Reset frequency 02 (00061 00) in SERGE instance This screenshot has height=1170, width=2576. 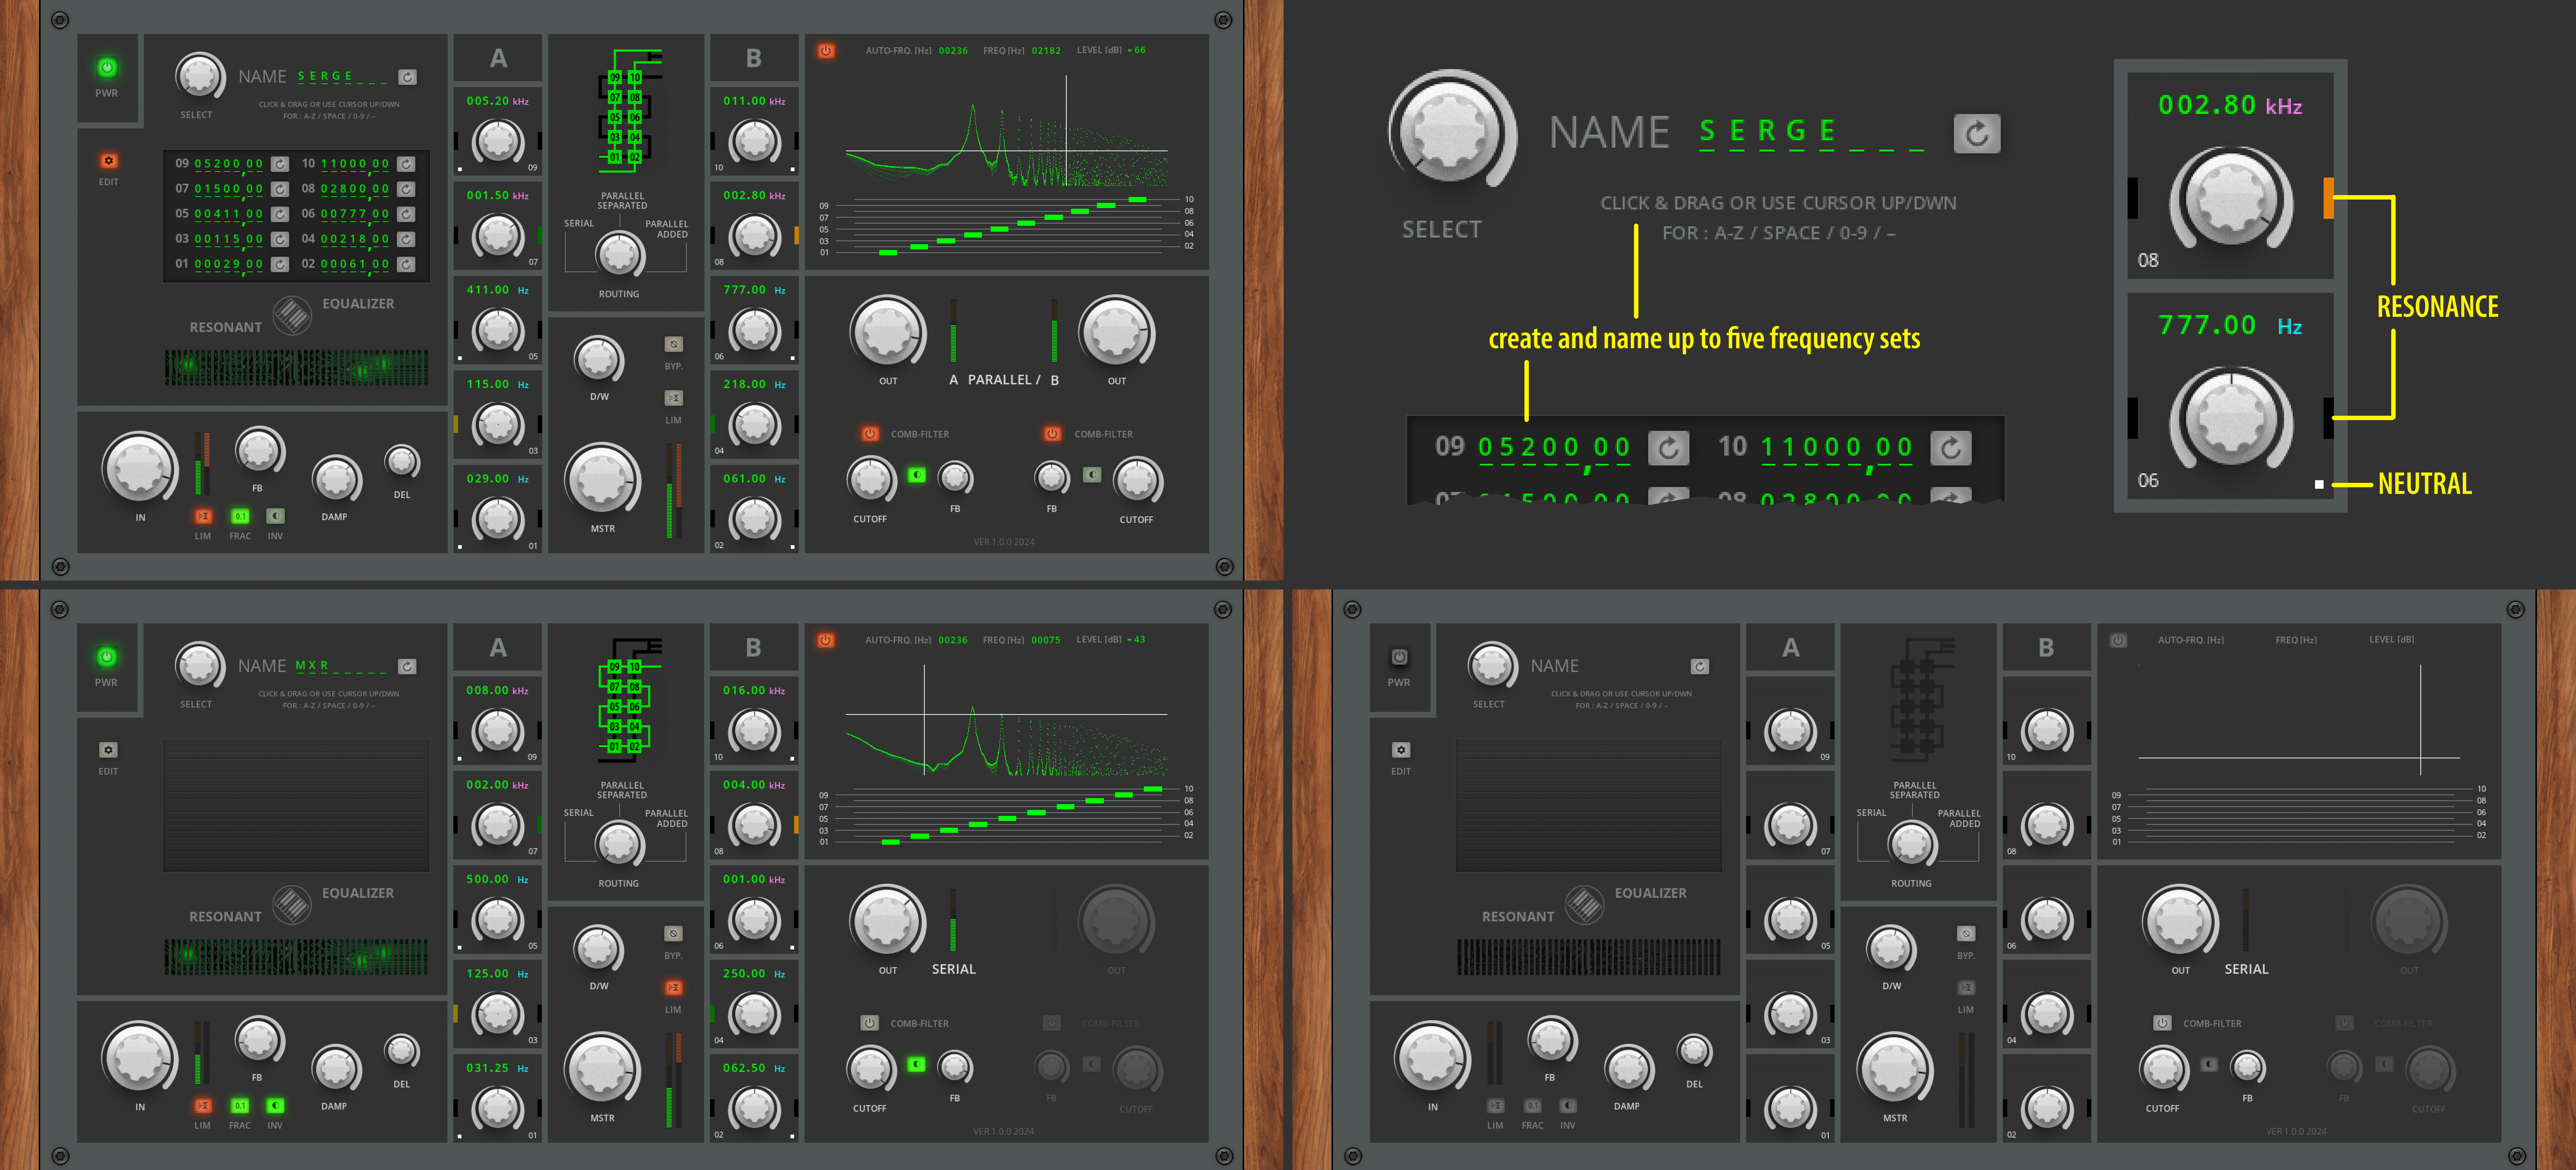[406, 264]
